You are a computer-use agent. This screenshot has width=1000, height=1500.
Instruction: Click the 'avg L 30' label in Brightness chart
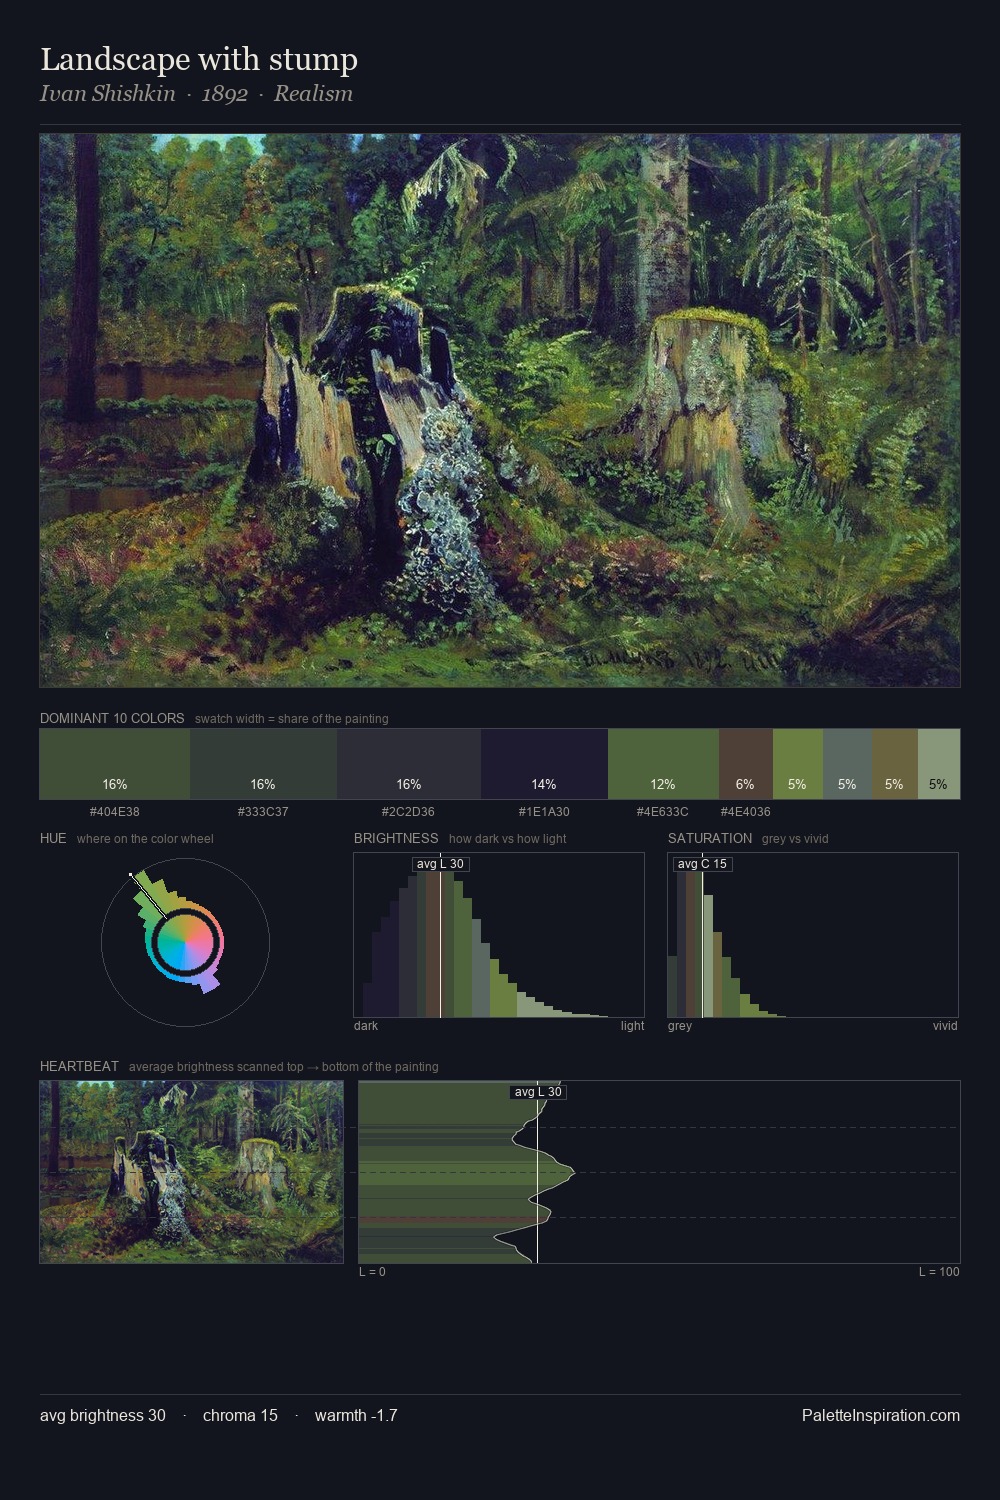pos(440,864)
